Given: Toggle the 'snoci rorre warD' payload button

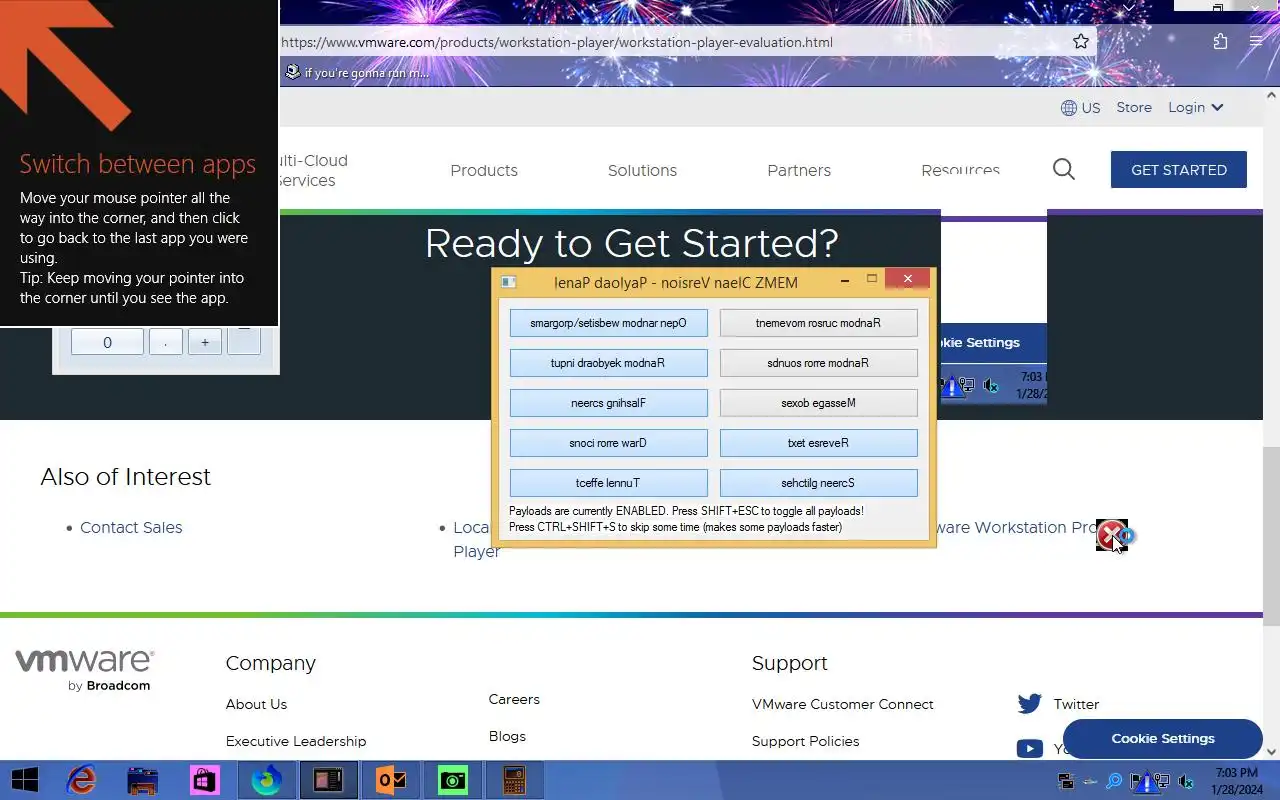Looking at the screenshot, I should click(x=608, y=443).
